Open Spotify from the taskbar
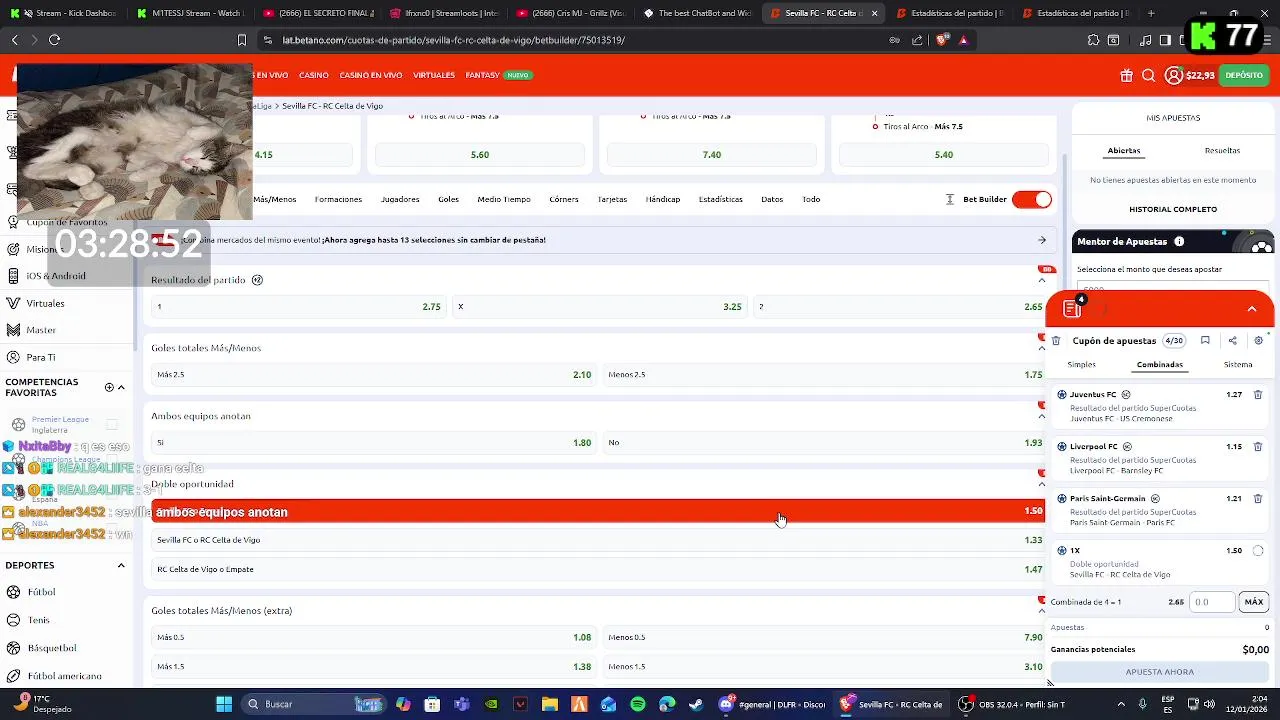The height and width of the screenshot is (720, 1280). [638, 704]
